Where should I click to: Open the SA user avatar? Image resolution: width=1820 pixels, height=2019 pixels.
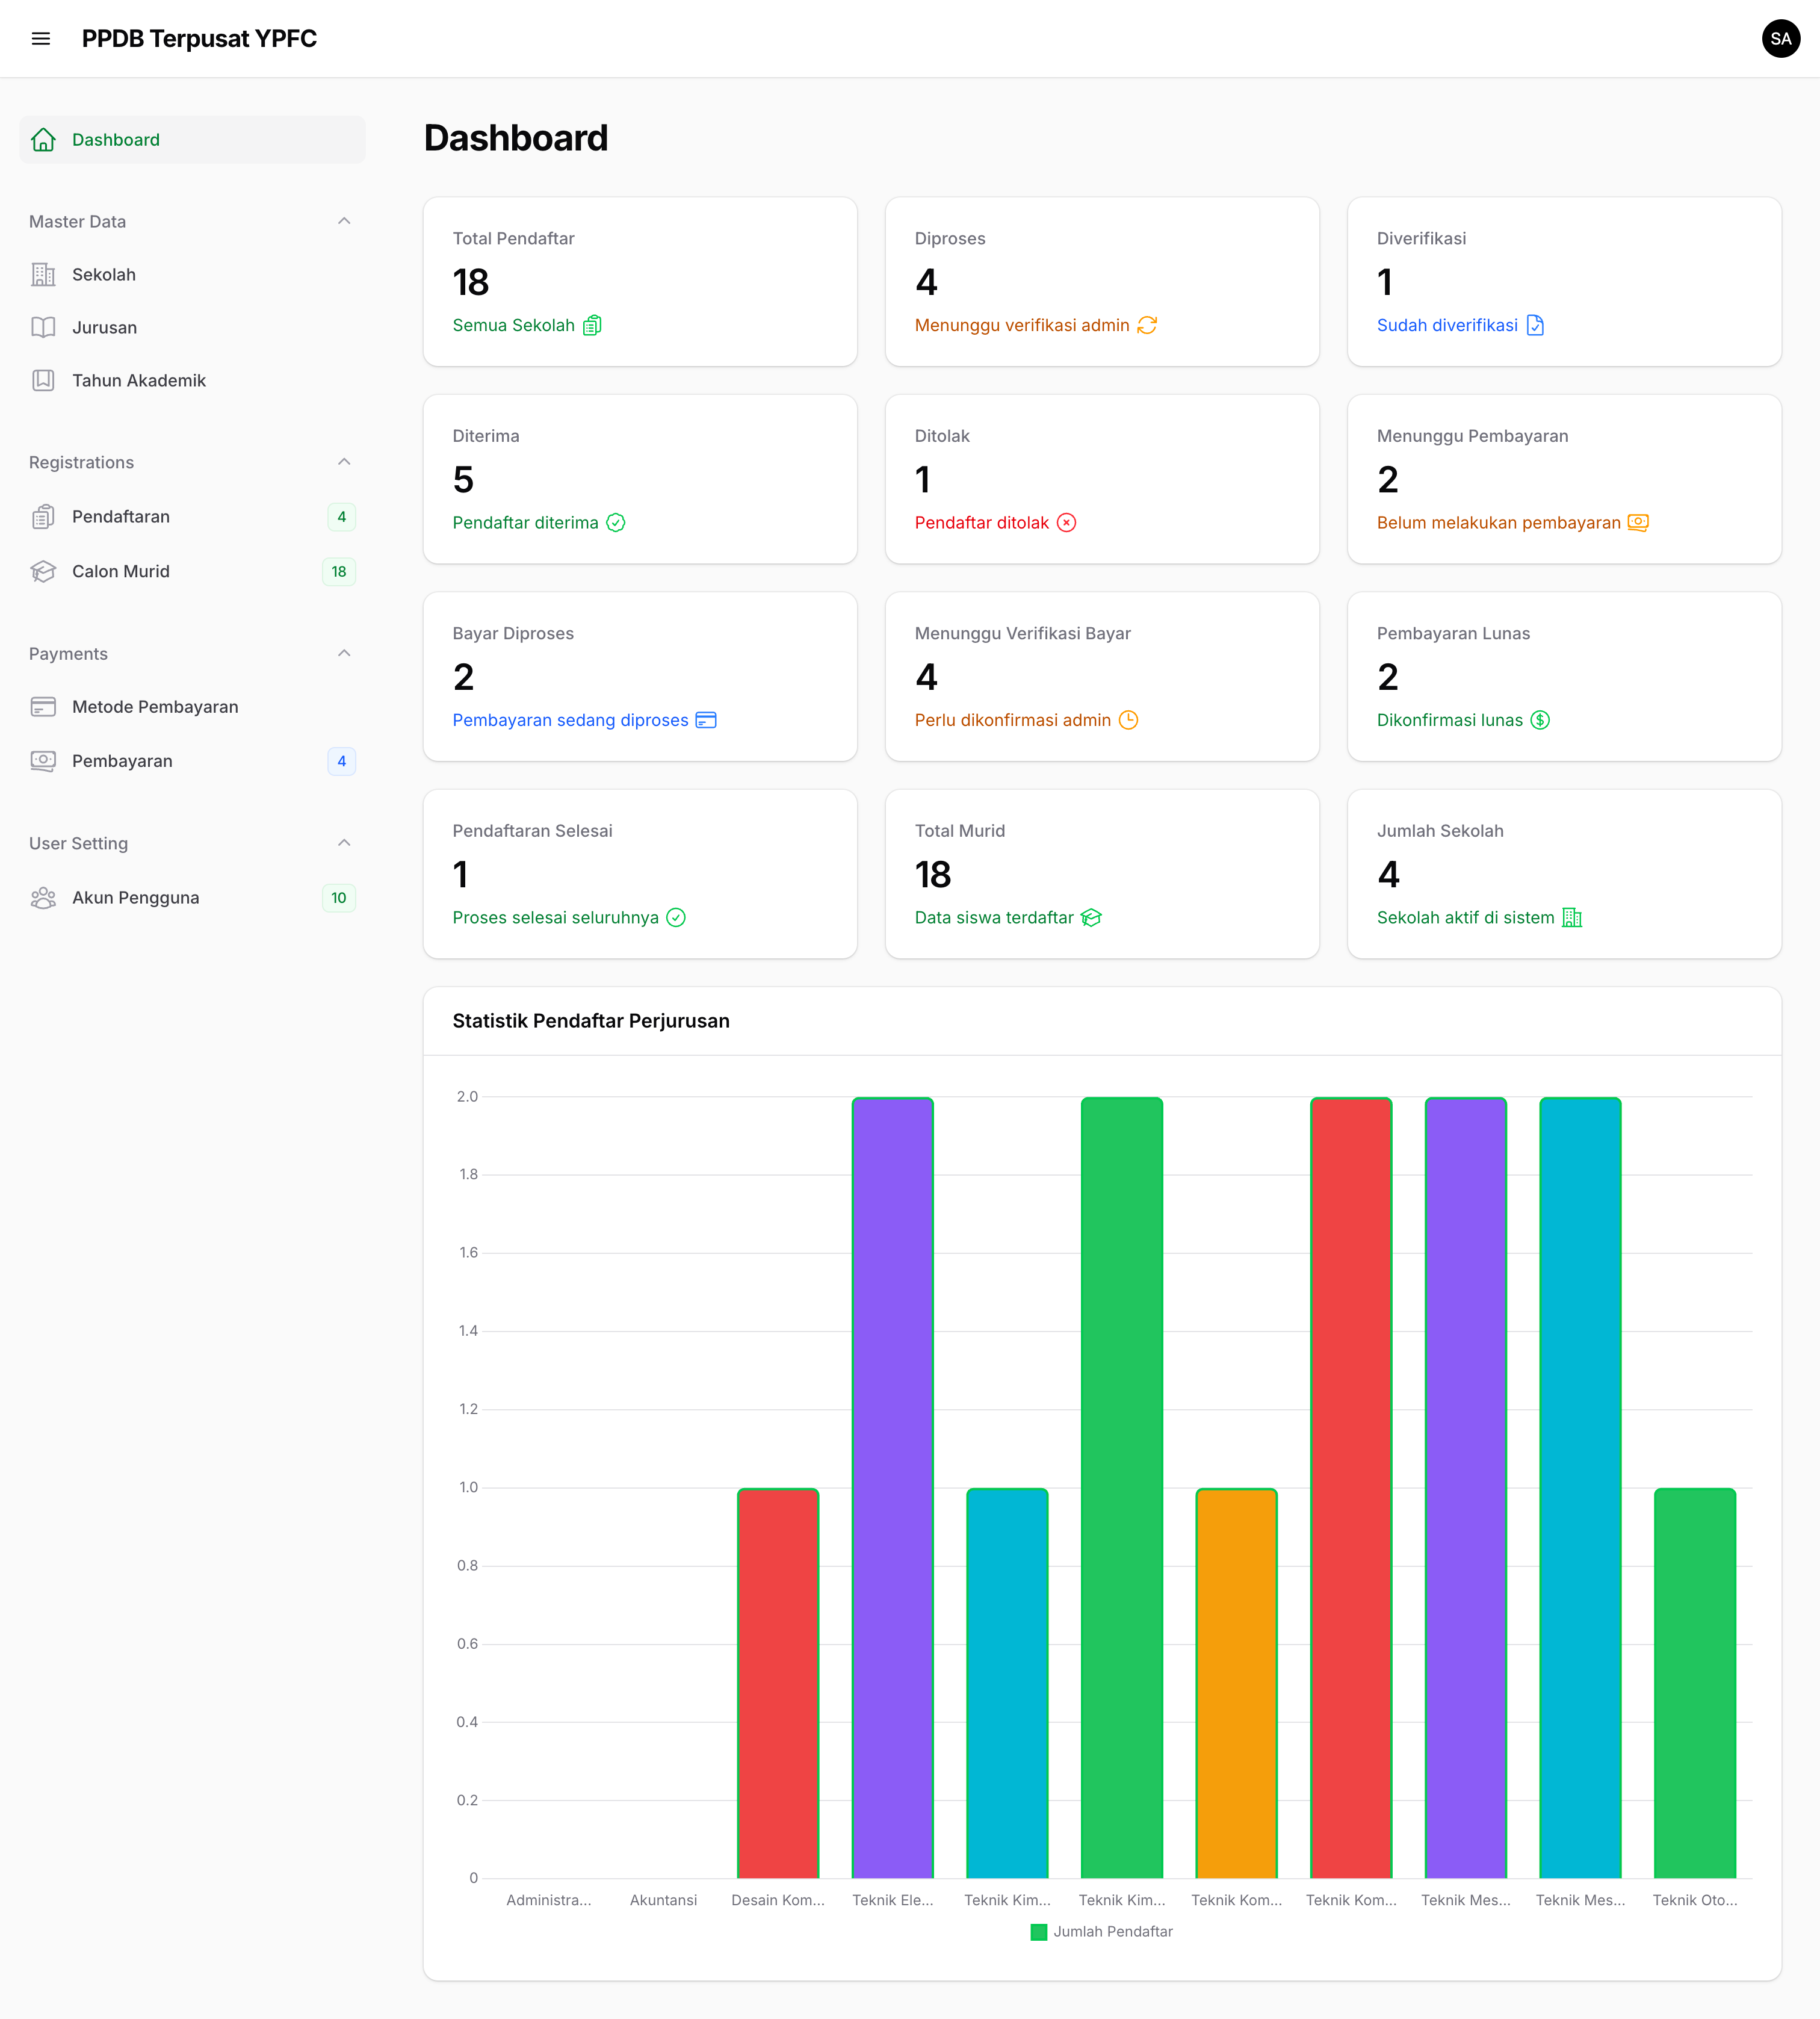click(x=1780, y=39)
